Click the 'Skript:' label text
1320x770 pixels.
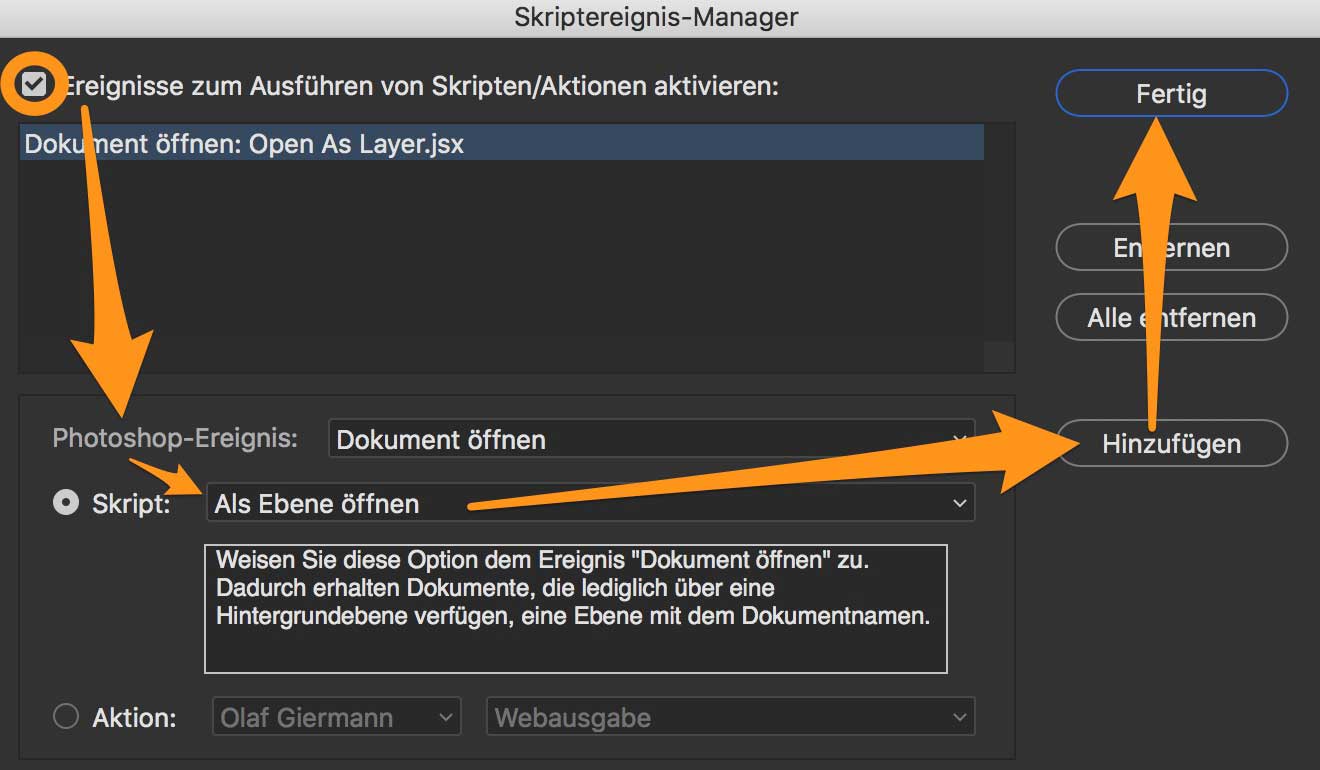click(131, 504)
